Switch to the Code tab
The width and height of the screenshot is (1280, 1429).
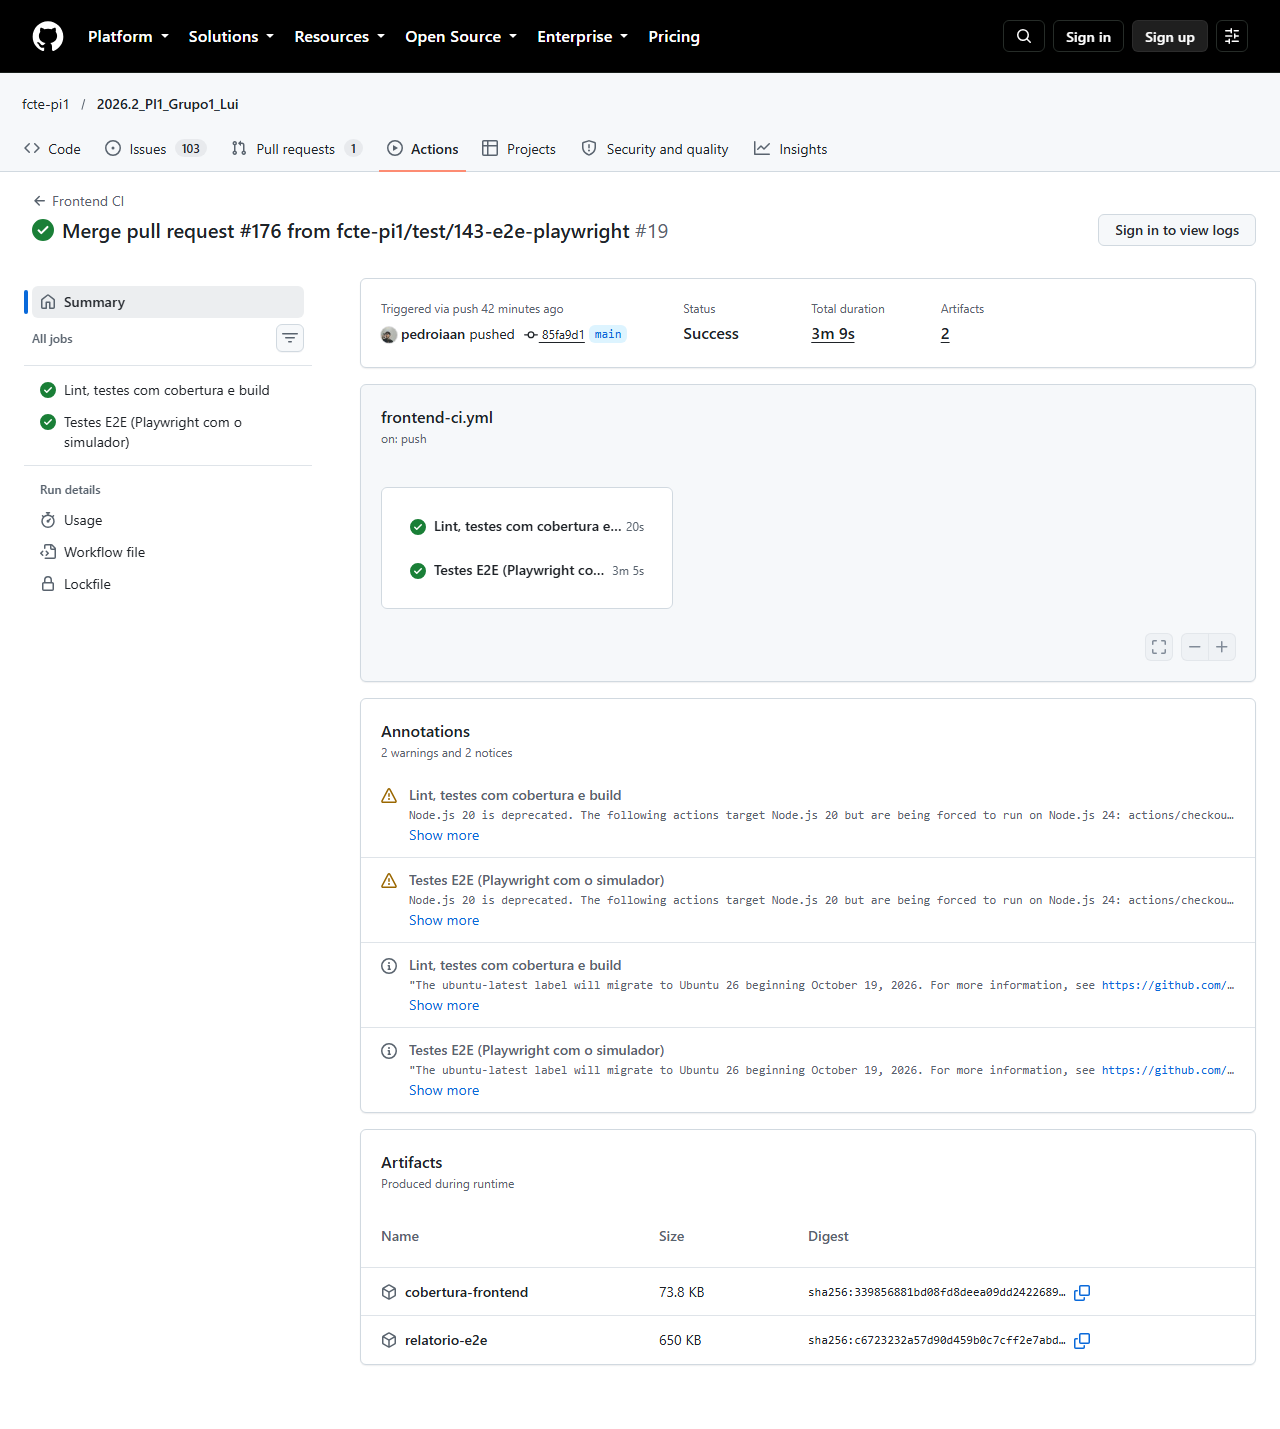tap(52, 149)
